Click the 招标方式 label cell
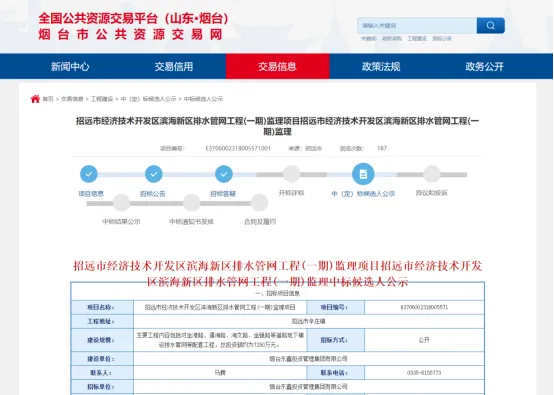554x395 pixels. pos(336,340)
